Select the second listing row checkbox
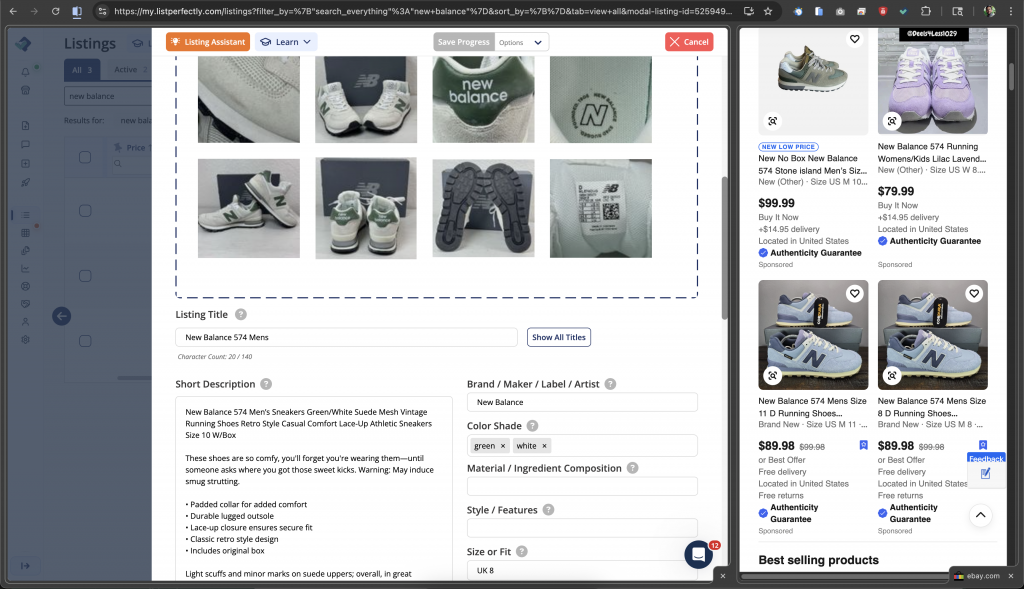Viewport: 1024px width, 589px height. tap(85, 276)
